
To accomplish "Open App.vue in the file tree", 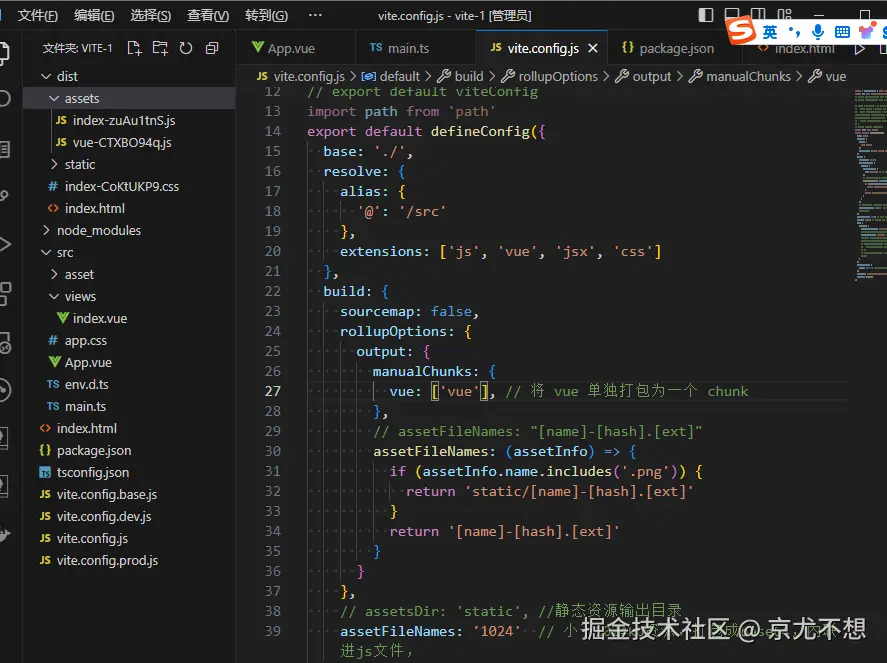I will pos(129,363).
